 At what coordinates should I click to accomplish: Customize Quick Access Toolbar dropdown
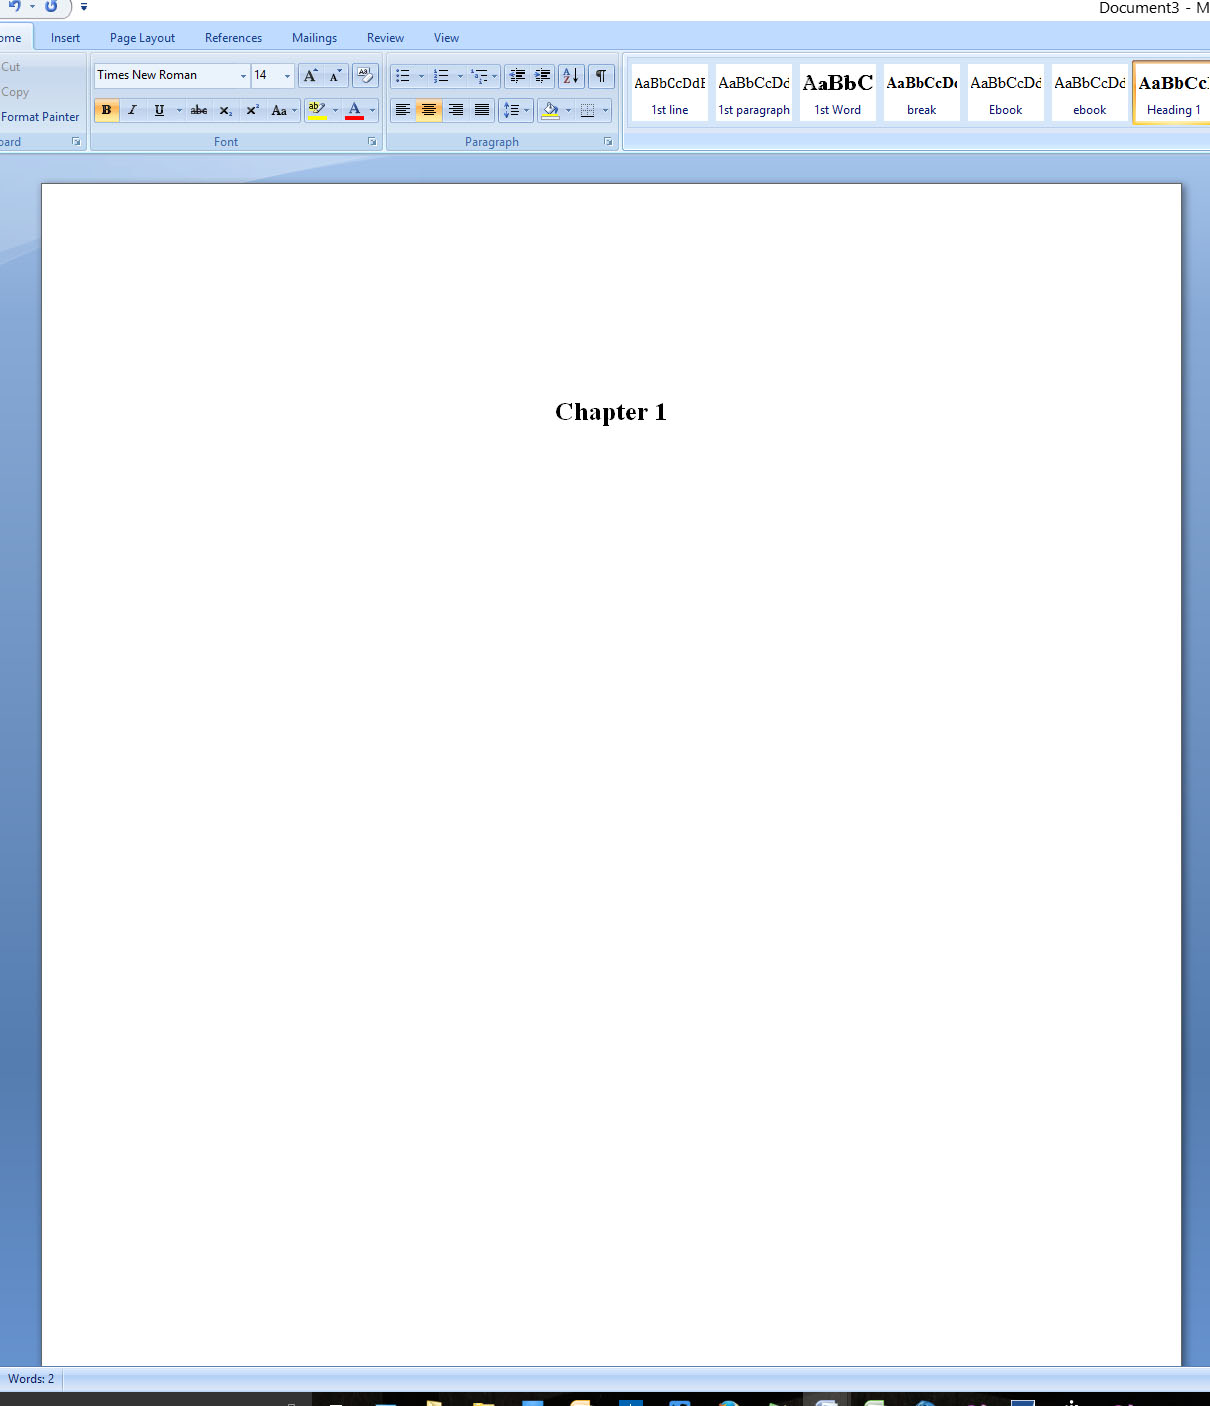point(84,7)
